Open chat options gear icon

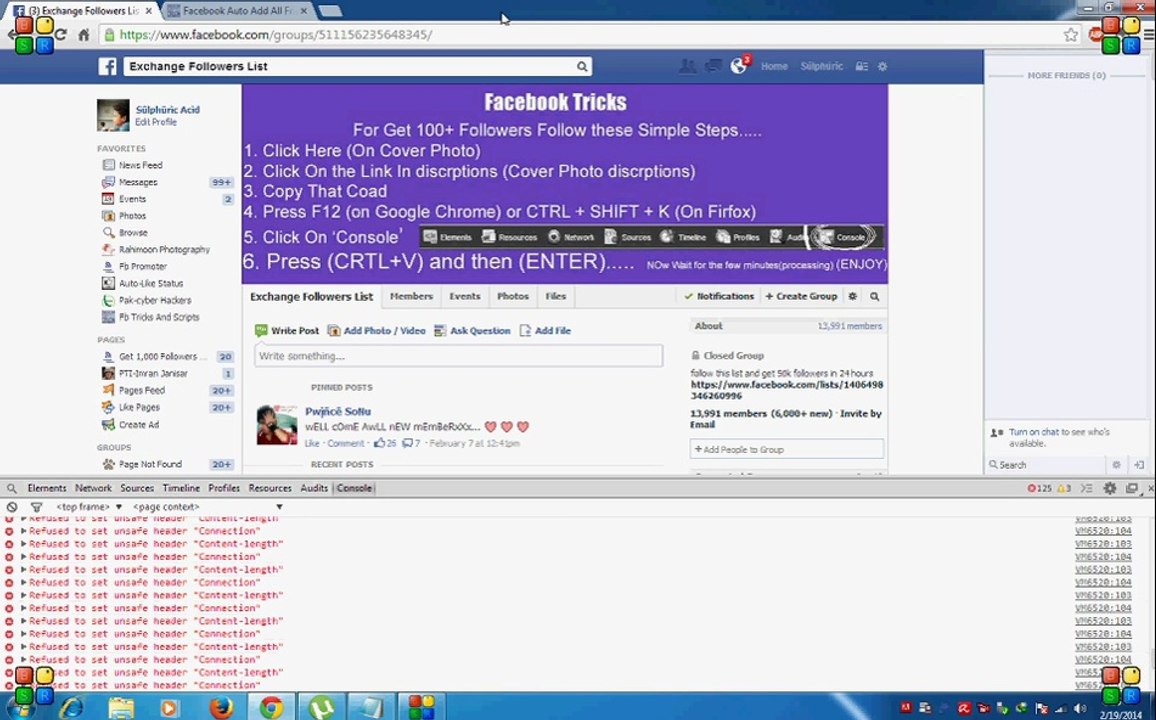tap(1116, 465)
